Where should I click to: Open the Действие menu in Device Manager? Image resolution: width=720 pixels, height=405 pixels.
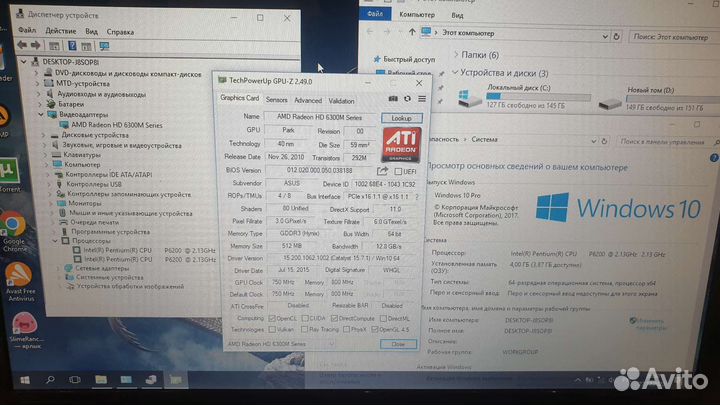point(61,31)
